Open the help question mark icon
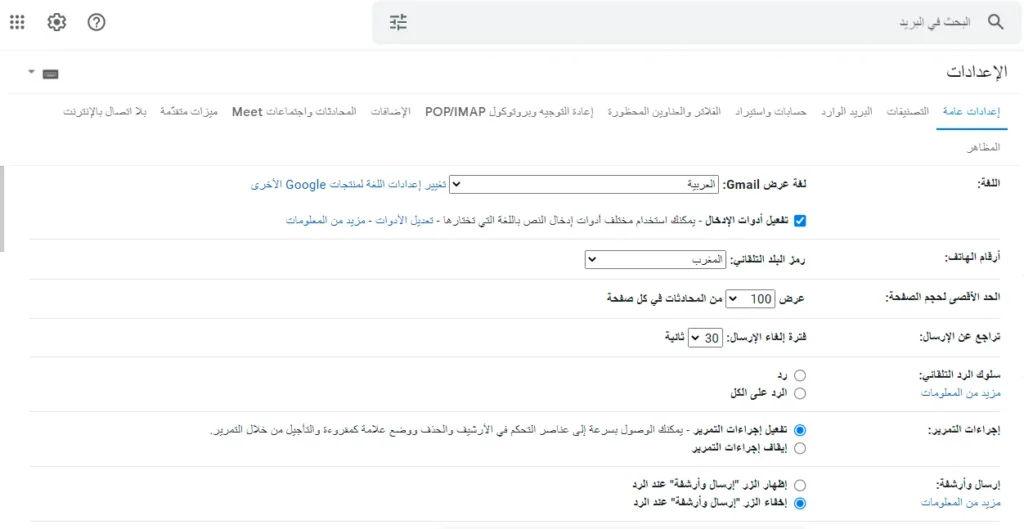This screenshot has height=529, width=1024. [x=96, y=23]
